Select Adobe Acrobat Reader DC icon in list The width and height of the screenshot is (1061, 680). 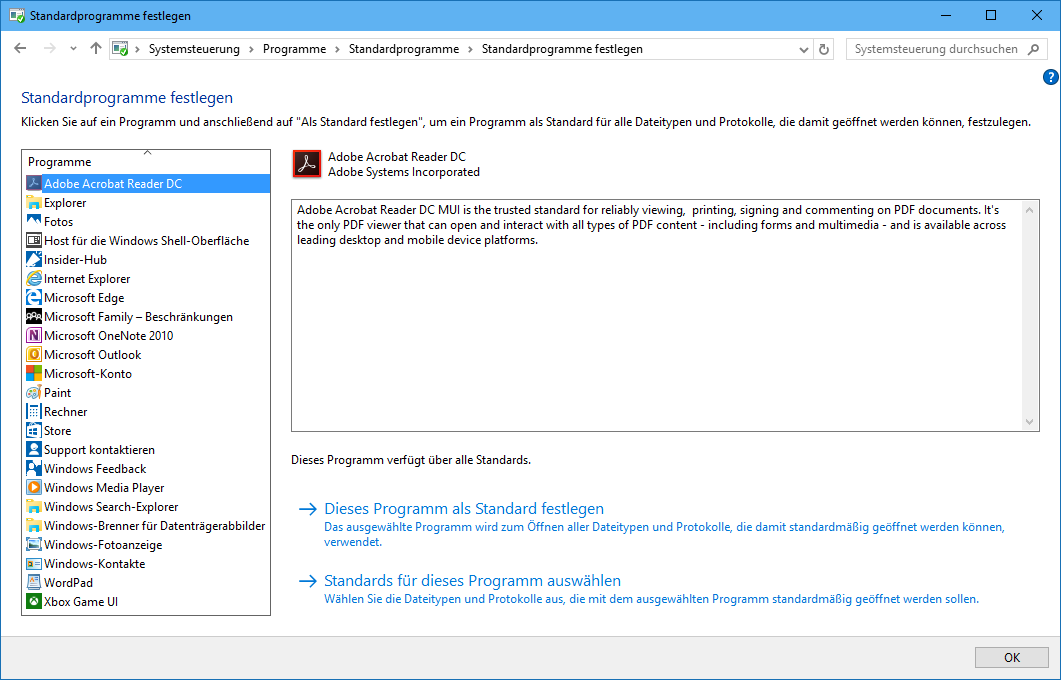tap(34, 183)
